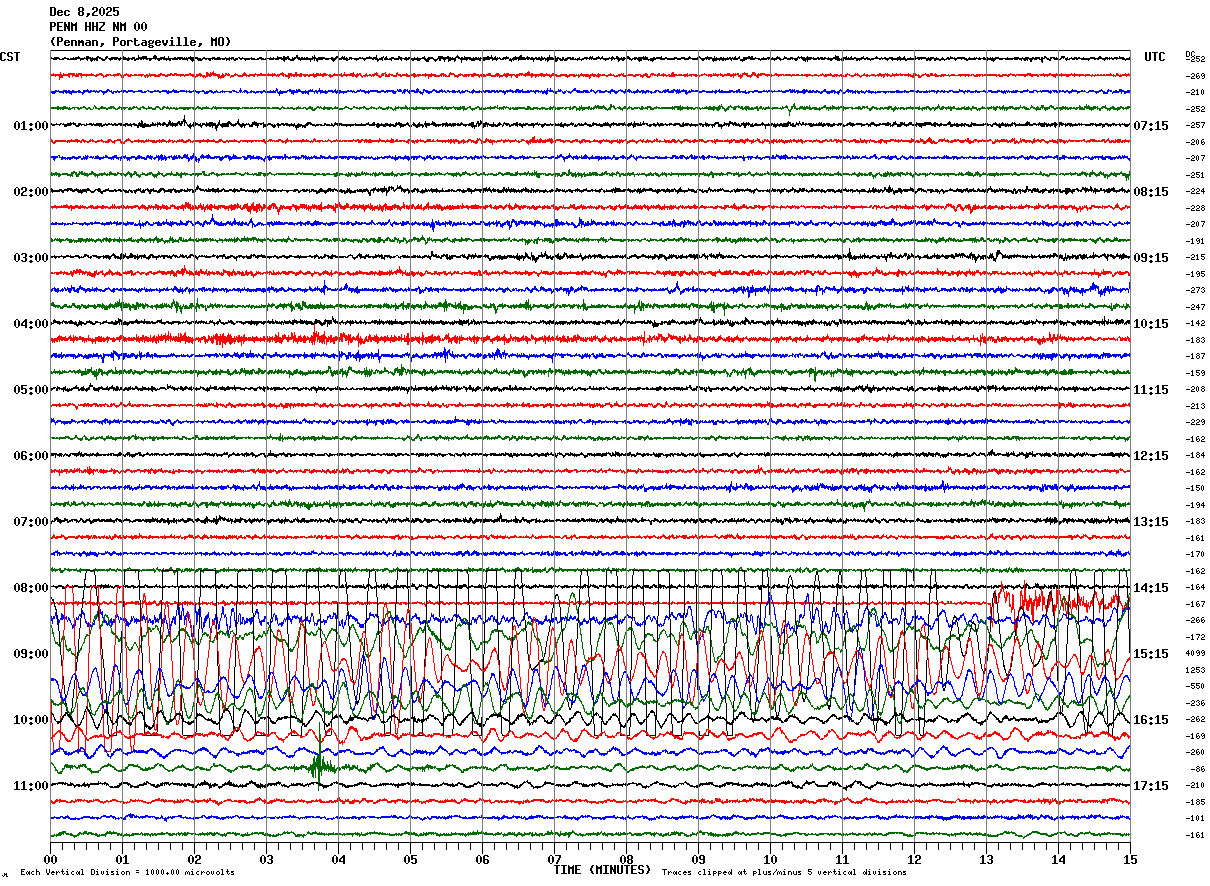
Task: Click the green-trace seismic burst after 10:00 CST
Action: pyautogui.click(x=320, y=767)
